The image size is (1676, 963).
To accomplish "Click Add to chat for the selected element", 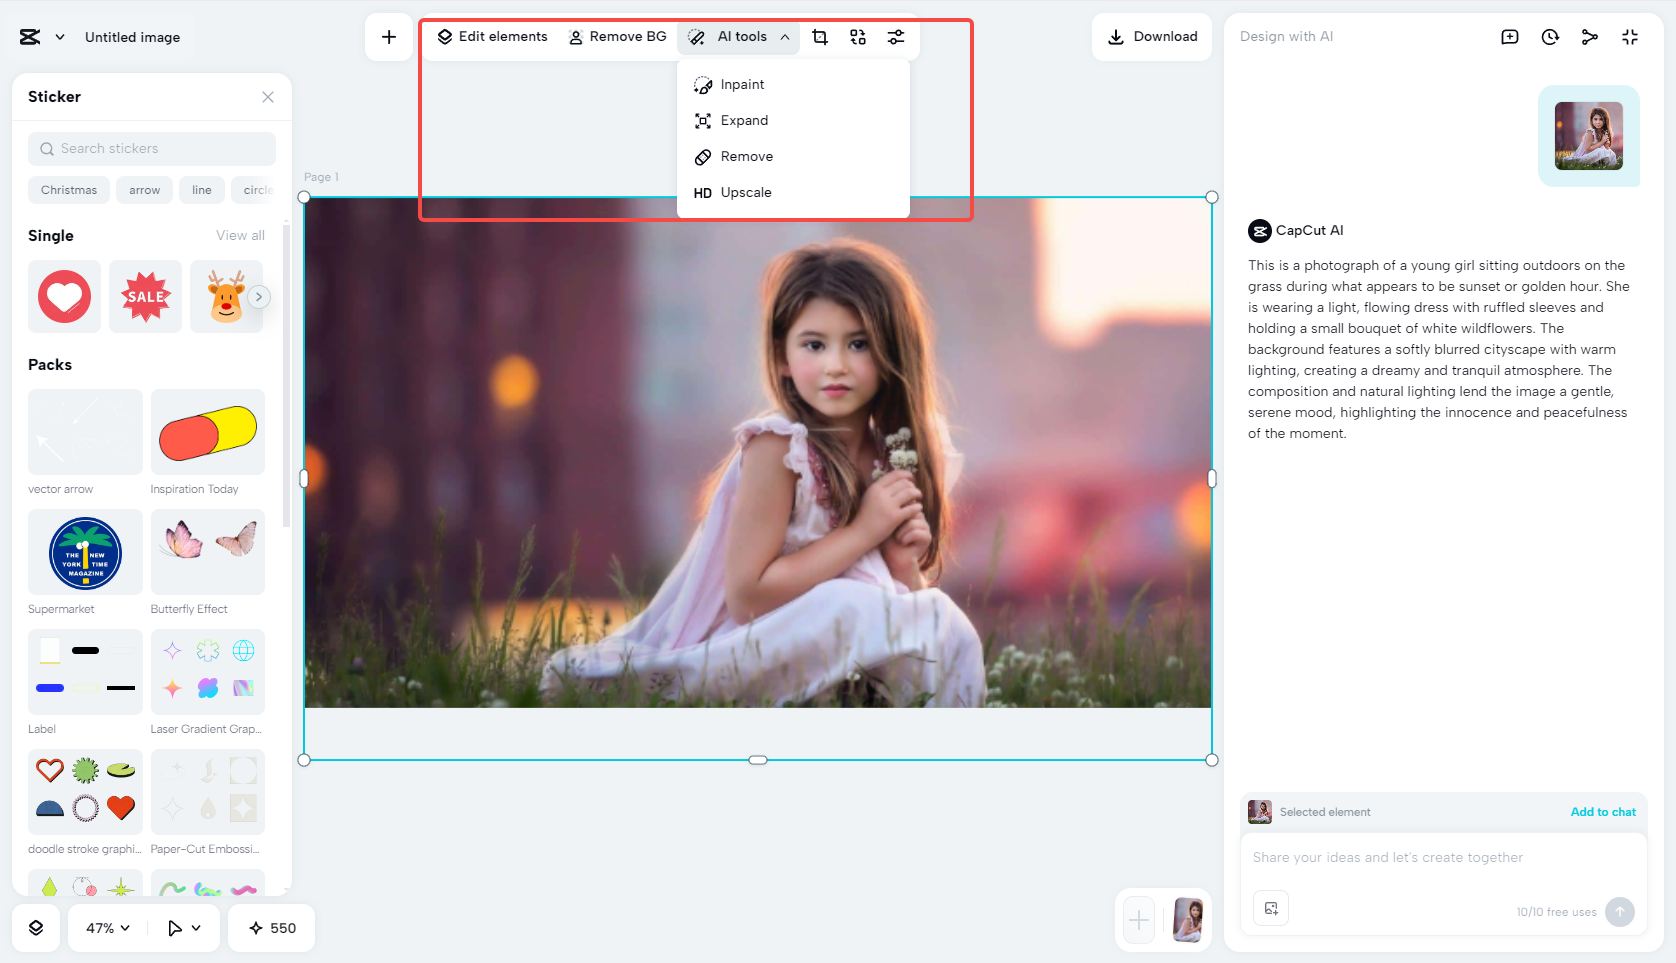I will click(1603, 811).
